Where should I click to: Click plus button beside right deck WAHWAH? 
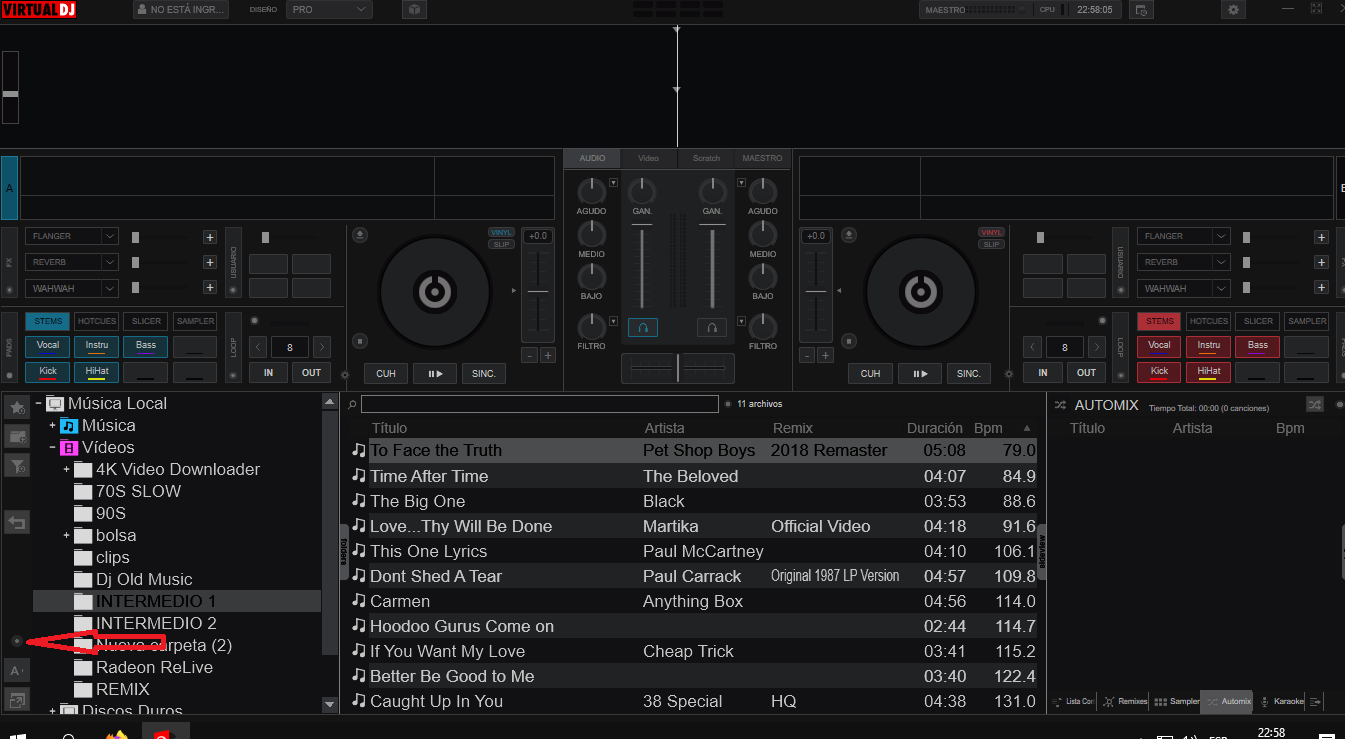click(x=1322, y=288)
